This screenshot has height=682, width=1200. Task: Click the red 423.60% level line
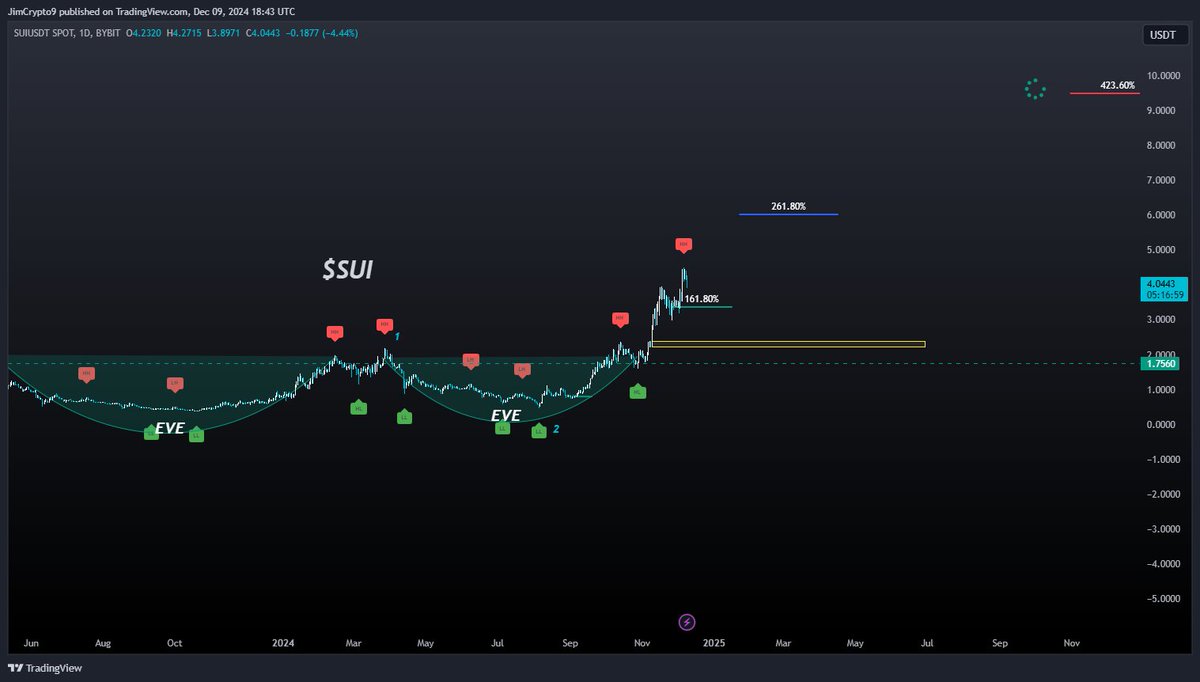click(x=1104, y=93)
